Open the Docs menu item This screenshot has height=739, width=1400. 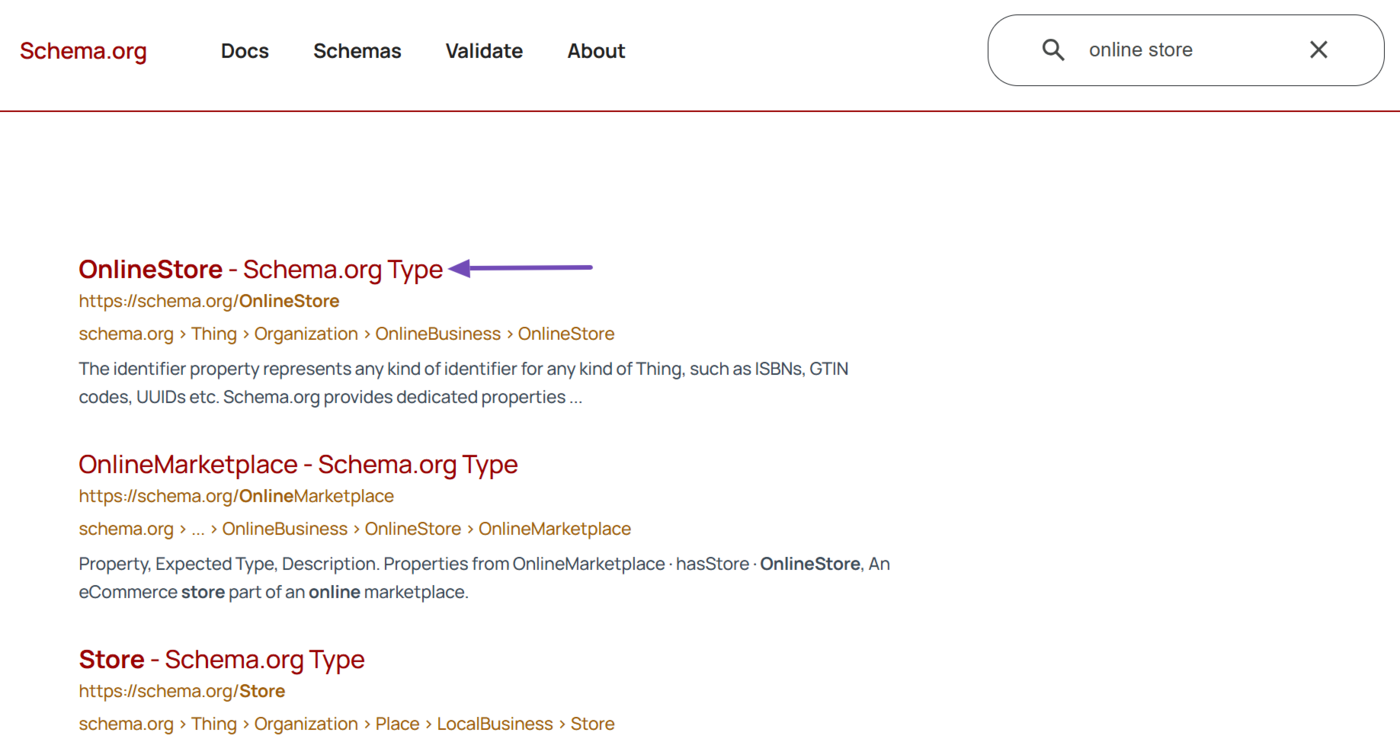pos(245,51)
